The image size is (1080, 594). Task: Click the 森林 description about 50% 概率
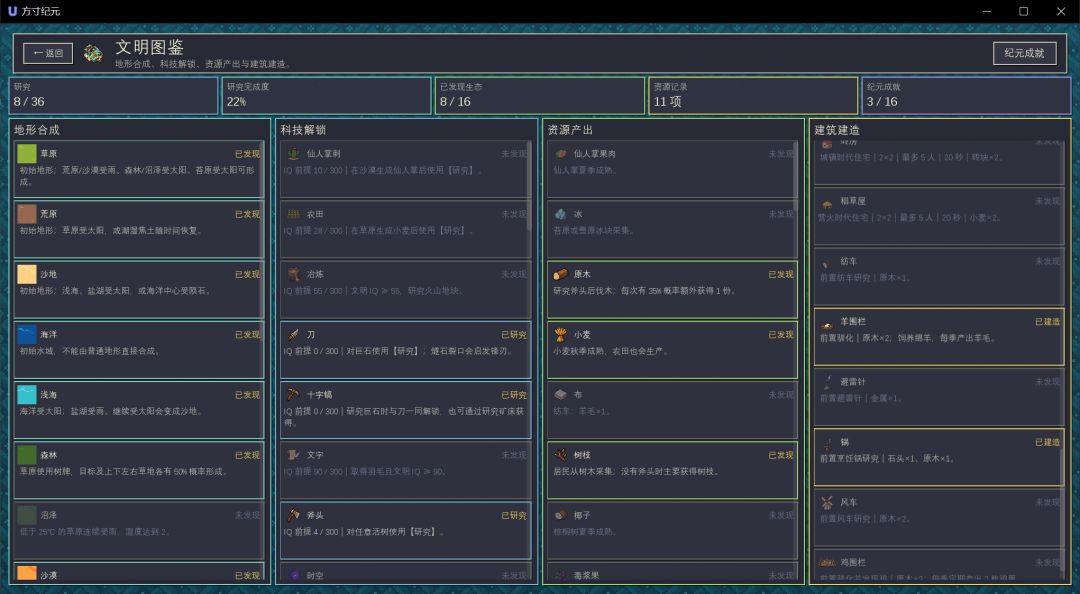point(123,471)
